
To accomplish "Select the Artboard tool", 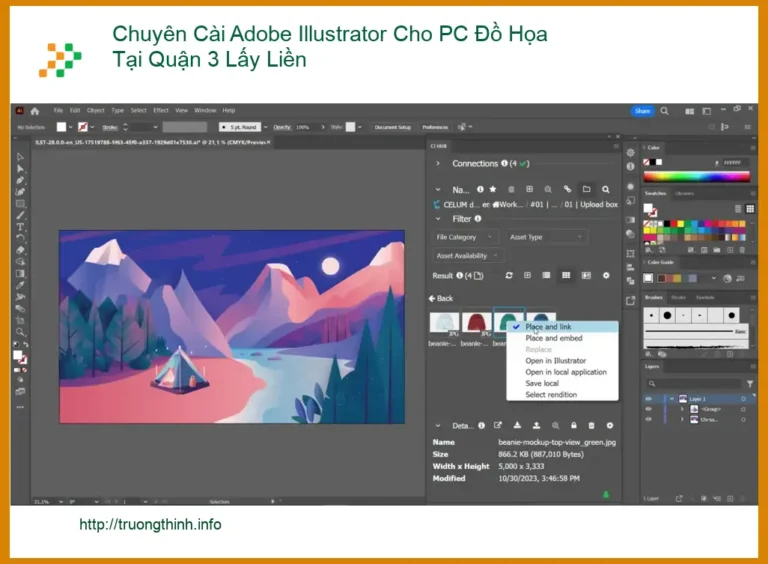I will [20, 321].
